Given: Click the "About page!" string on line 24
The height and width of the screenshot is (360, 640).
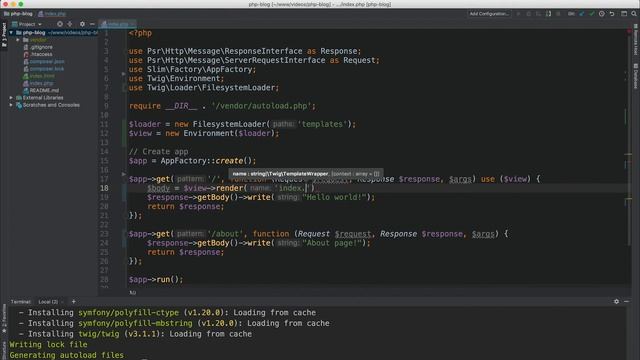Looking at the screenshot, I should [x=332, y=243].
